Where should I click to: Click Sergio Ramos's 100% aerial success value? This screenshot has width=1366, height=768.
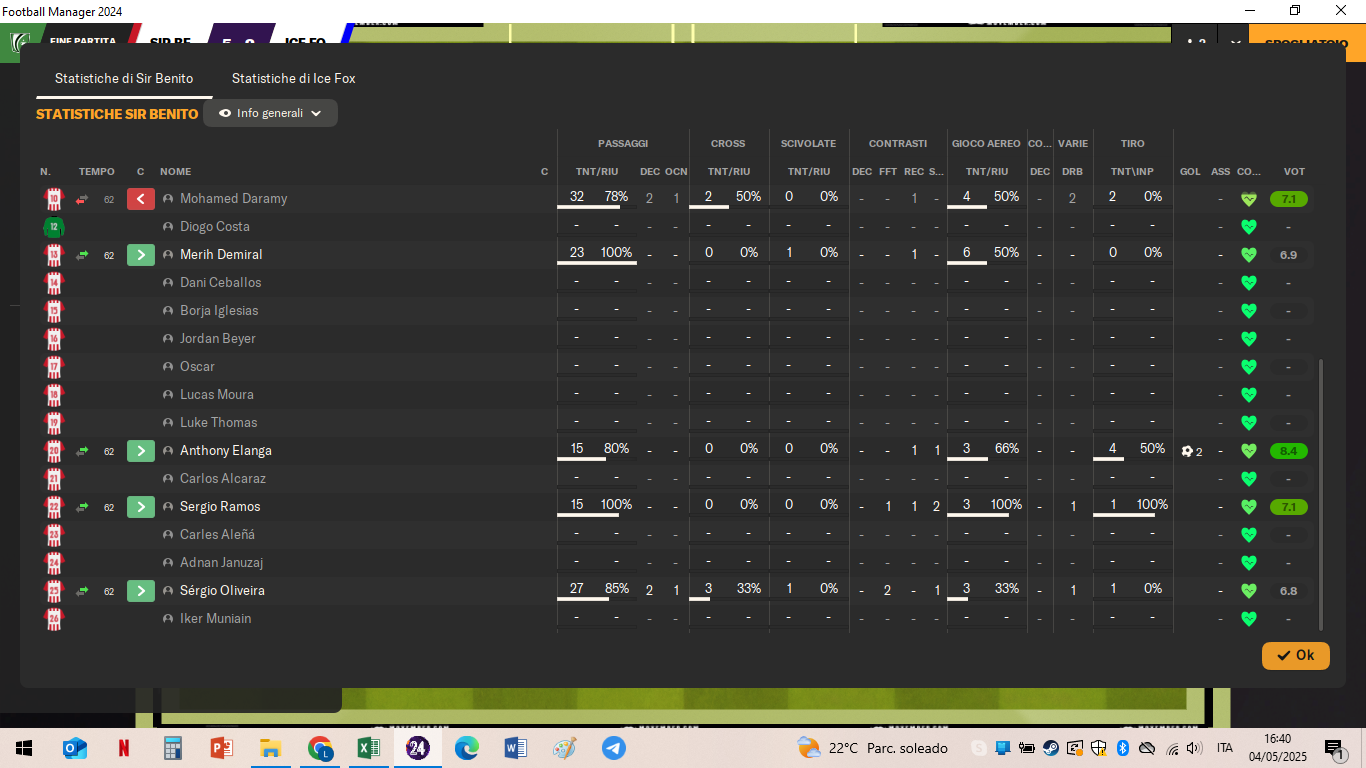pos(1006,505)
